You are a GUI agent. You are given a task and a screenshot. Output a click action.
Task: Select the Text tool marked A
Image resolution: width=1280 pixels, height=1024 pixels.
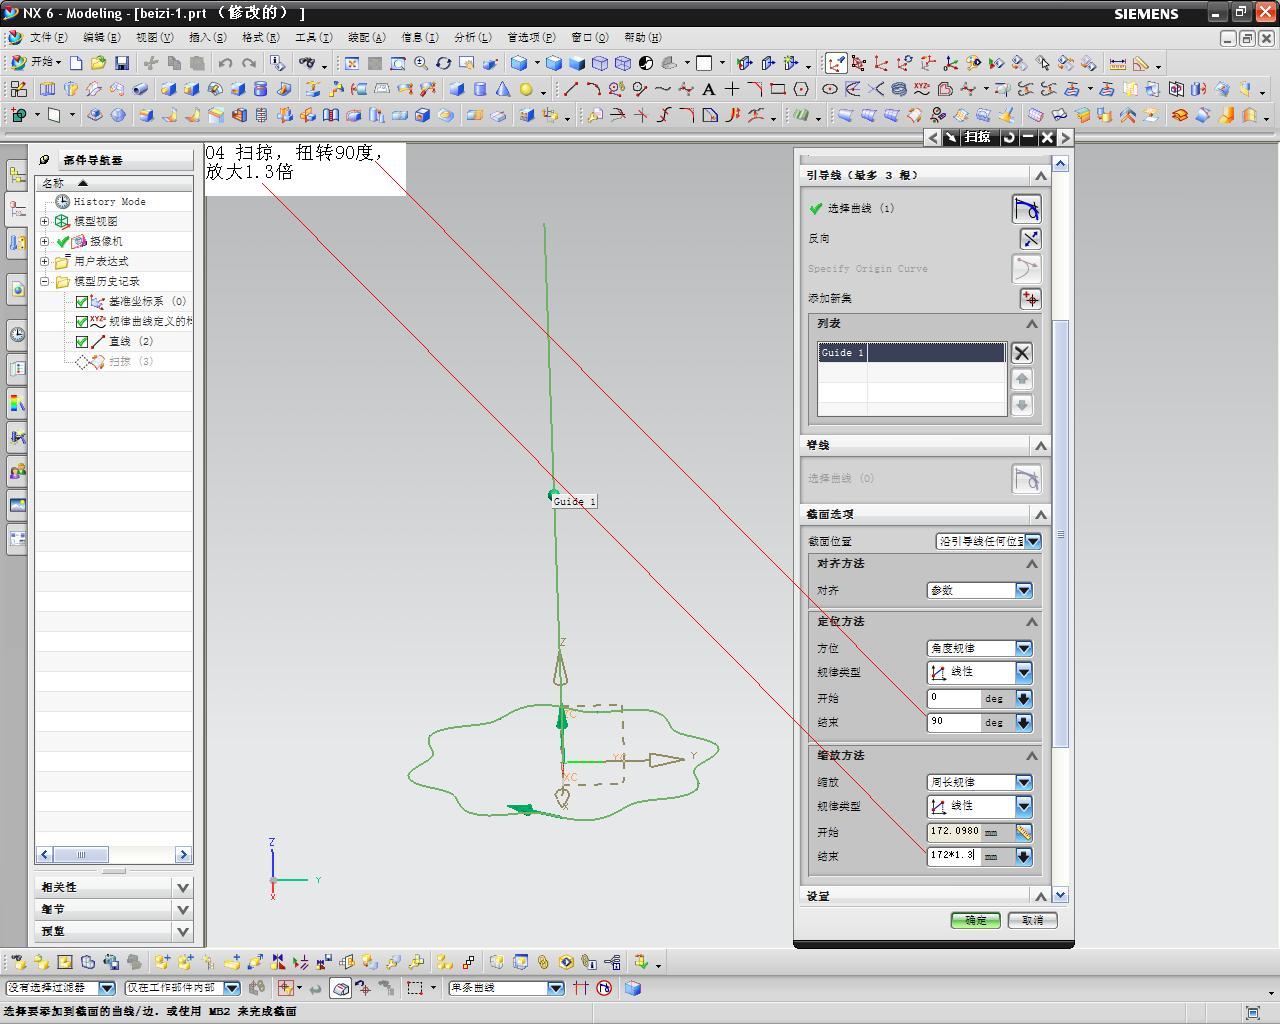point(709,89)
